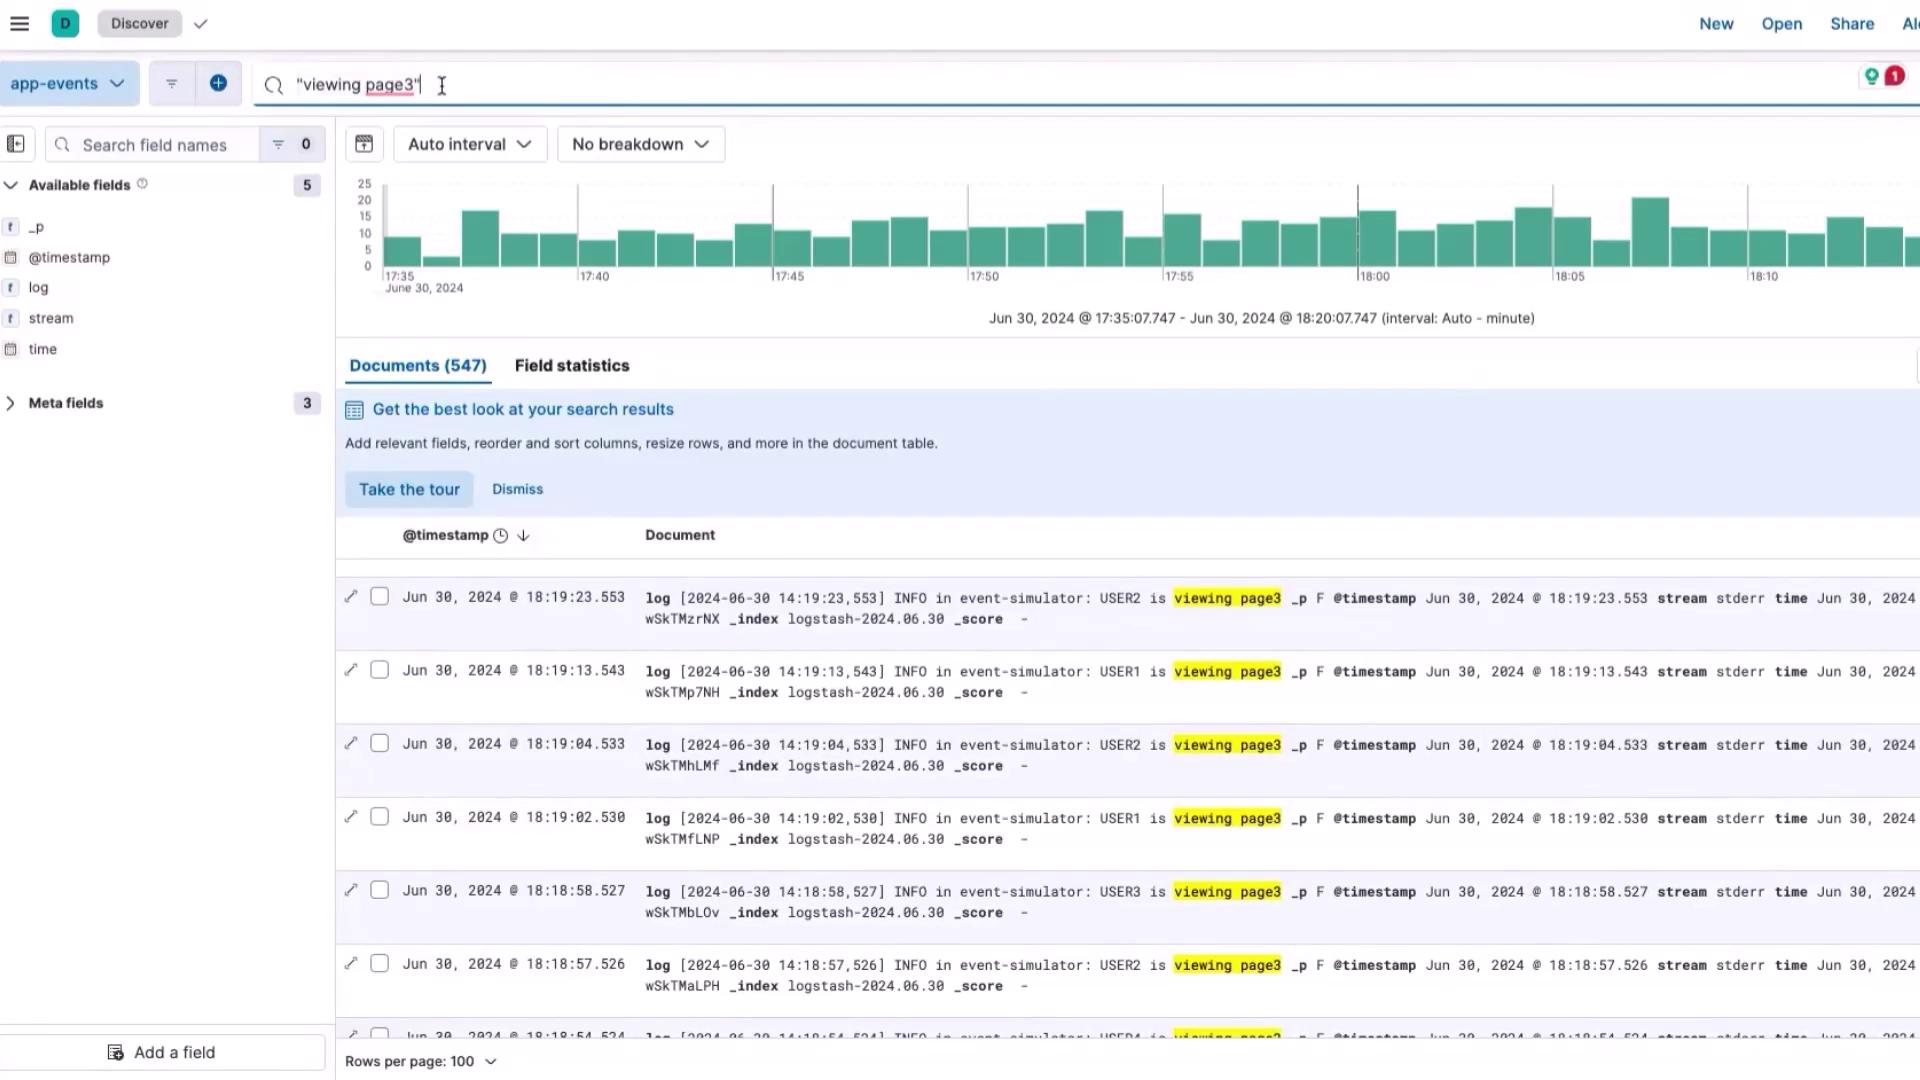Click the filter options icon beside app-events
Screen dimensions: 1920x1080
(171, 84)
